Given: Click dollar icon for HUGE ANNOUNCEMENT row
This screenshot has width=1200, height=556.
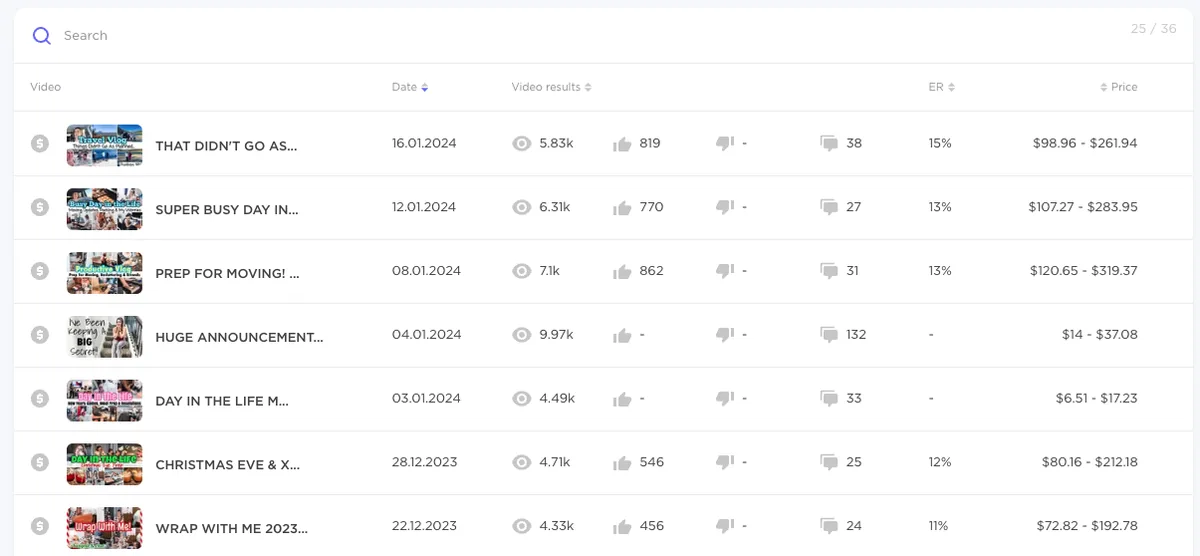Looking at the screenshot, I should click(x=40, y=335).
